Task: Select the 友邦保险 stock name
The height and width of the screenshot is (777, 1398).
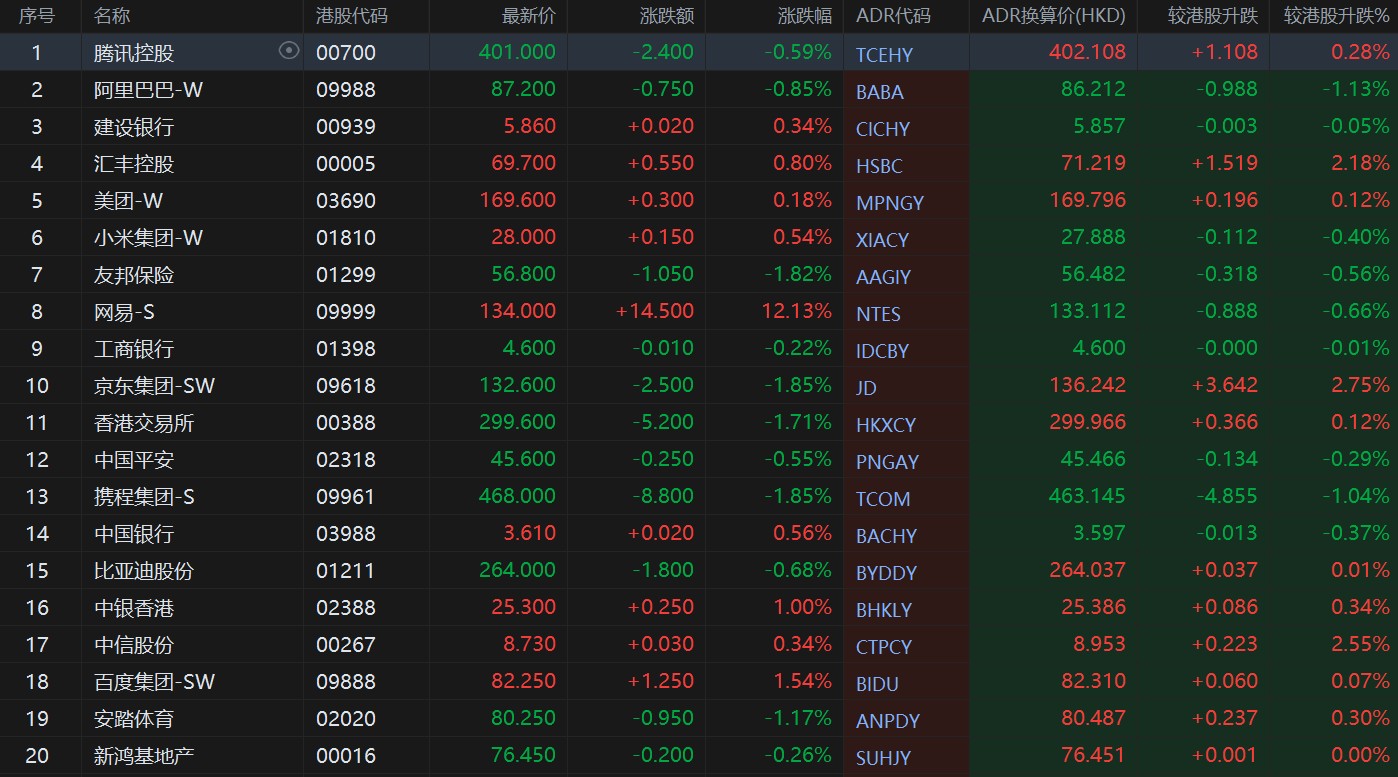Action: pos(134,275)
